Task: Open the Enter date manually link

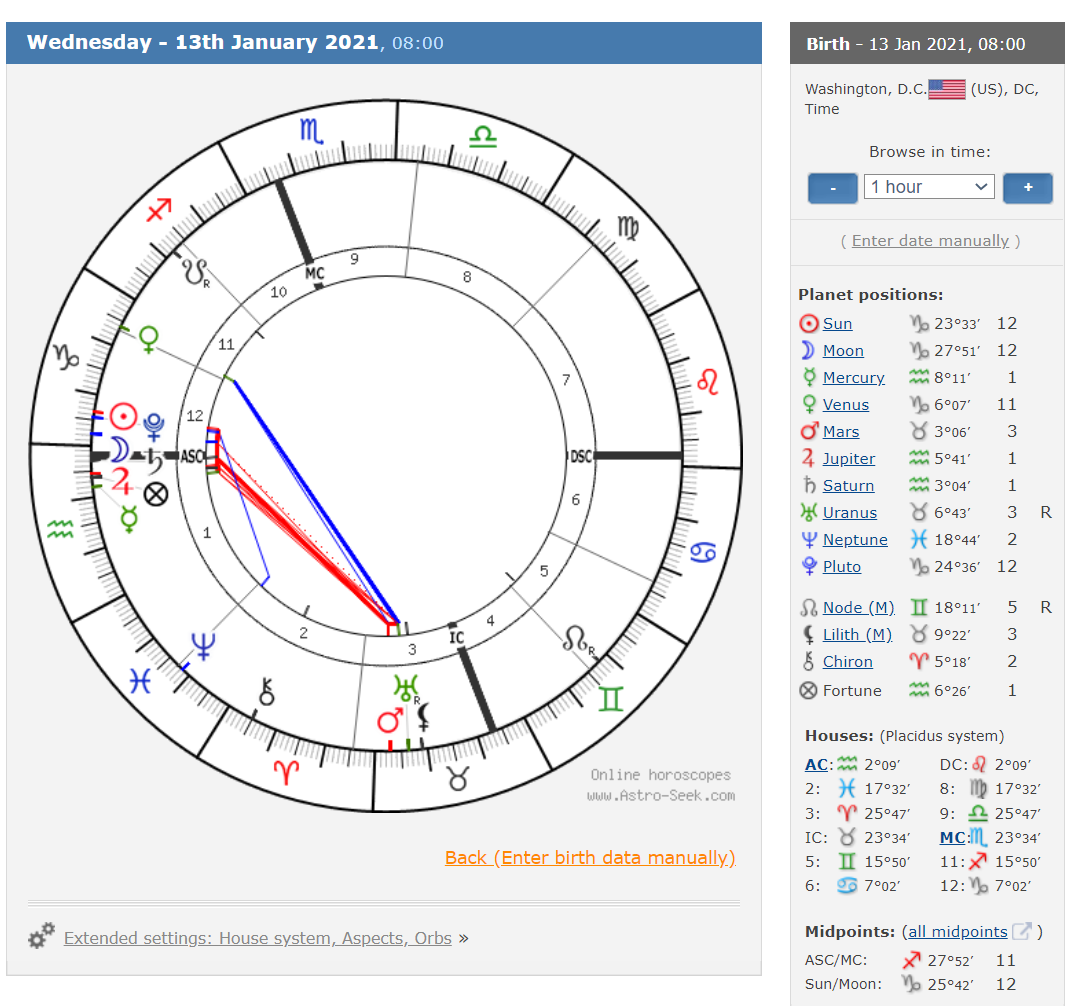Action: [x=930, y=240]
